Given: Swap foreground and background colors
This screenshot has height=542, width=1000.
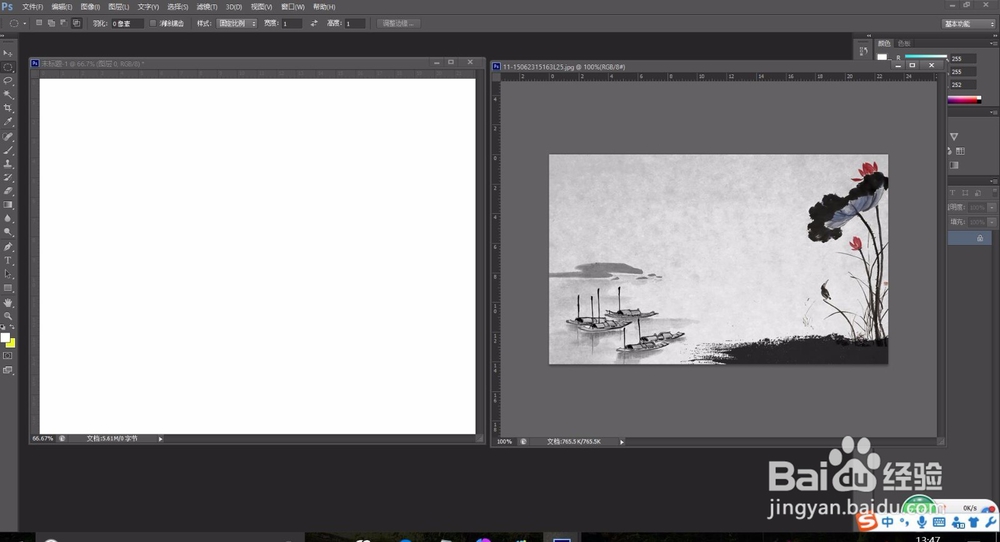Looking at the screenshot, I should click(12, 326).
